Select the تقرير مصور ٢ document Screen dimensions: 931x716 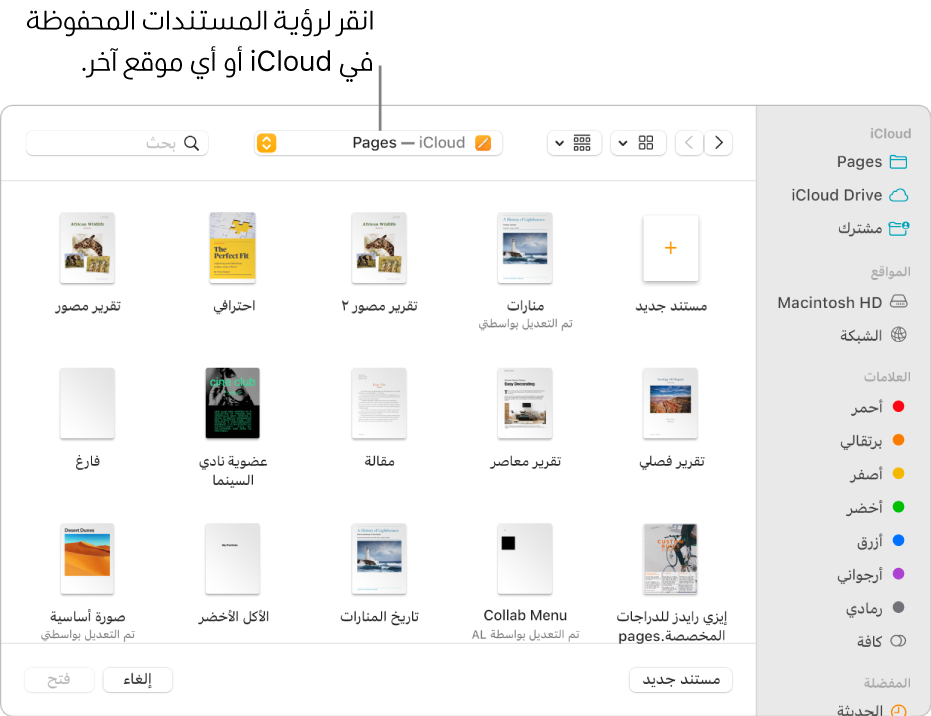[x=379, y=248]
